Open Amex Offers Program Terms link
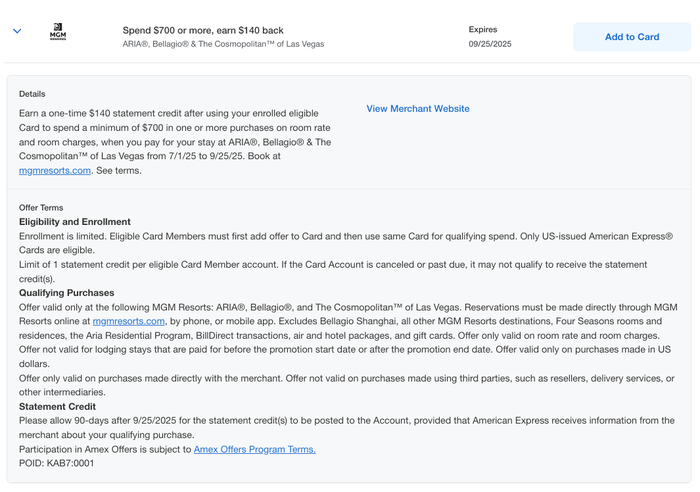700x492 pixels. [x=254, y=450]
